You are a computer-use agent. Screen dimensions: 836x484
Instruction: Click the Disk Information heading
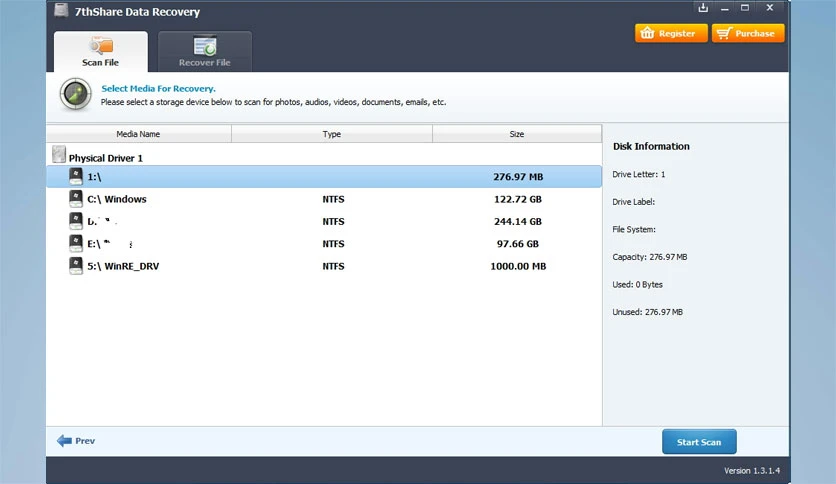pos(651,146)
